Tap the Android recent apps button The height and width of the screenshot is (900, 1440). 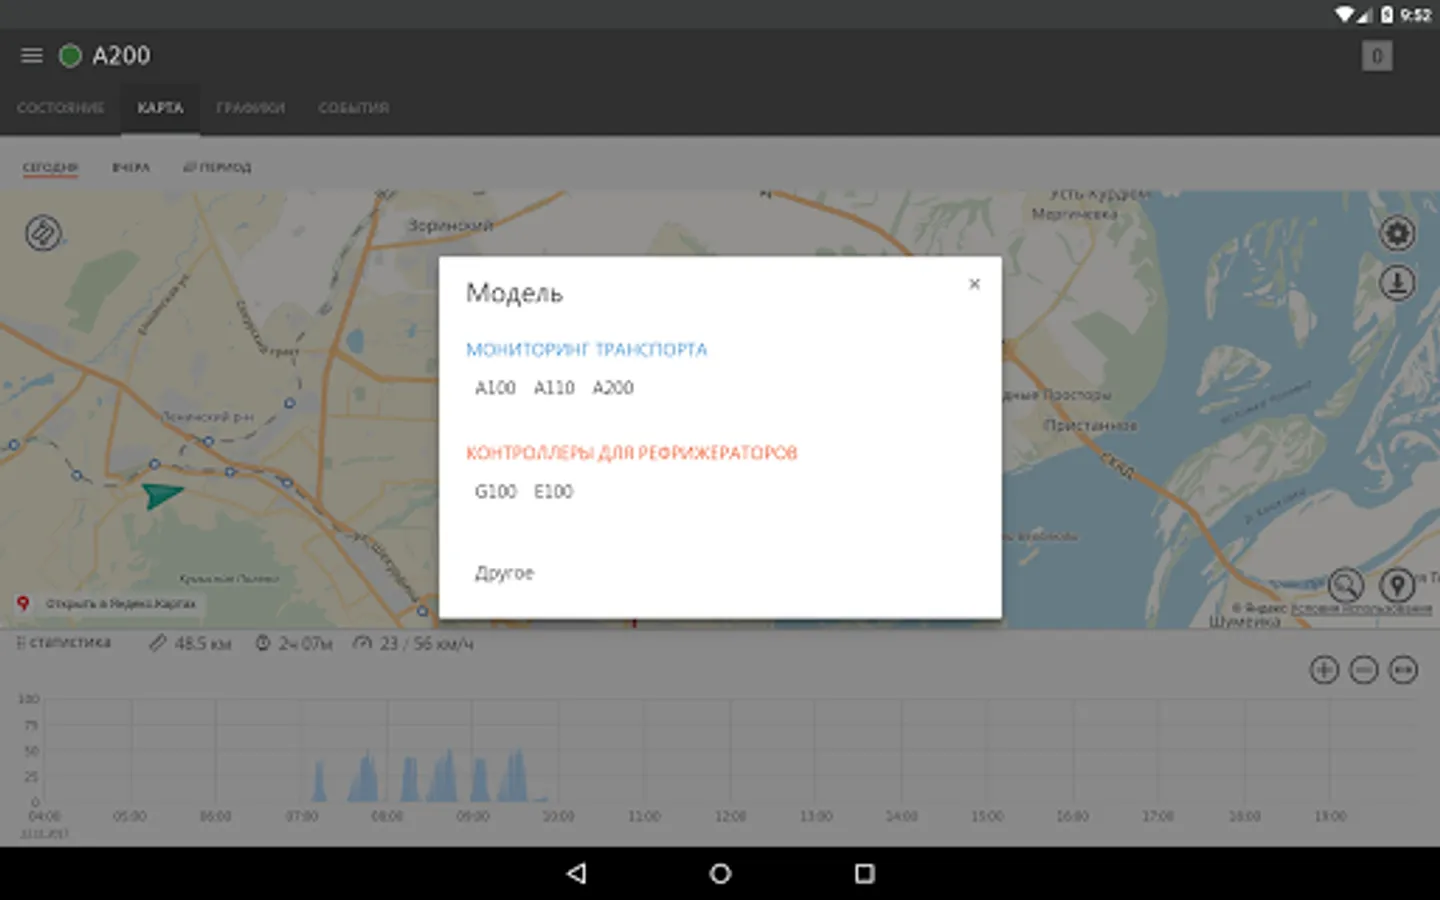[865, 874]
